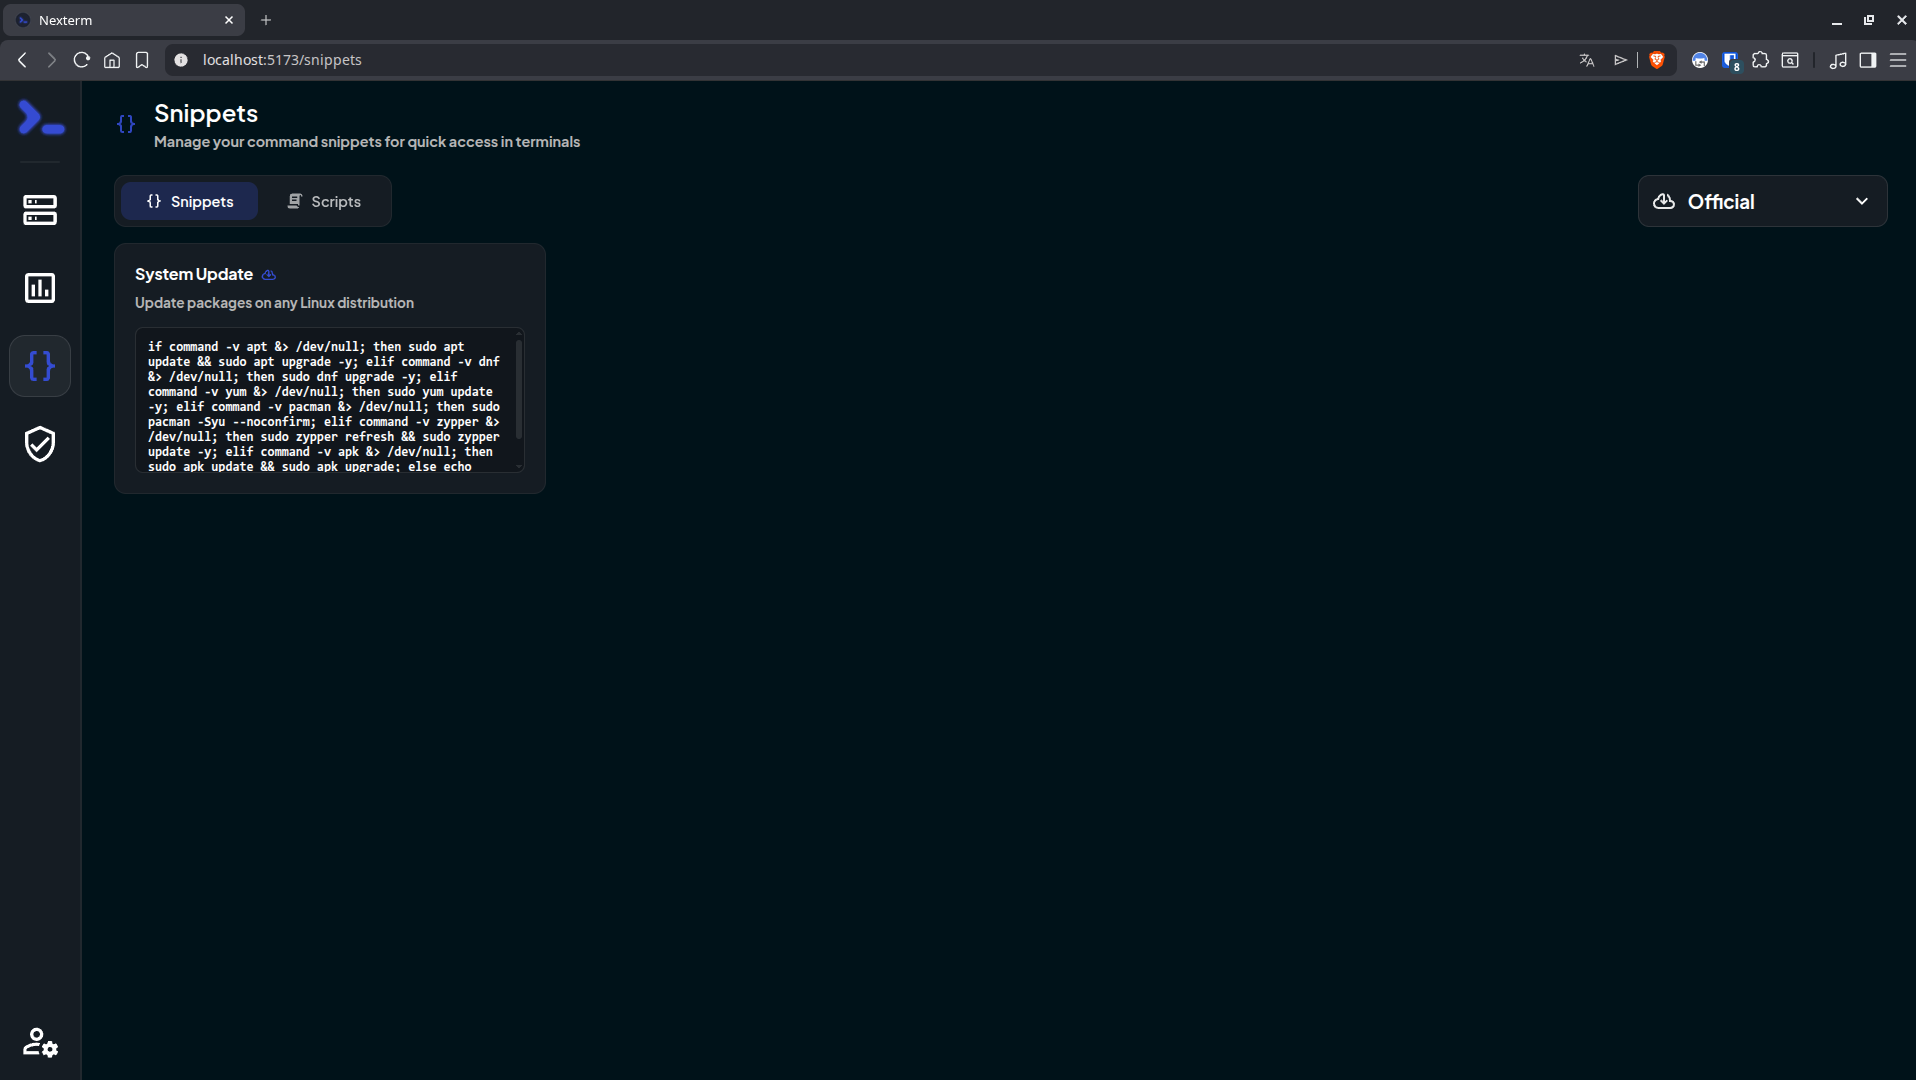Click the browser reload button
The image size is (1916, 1080).
[x=81, y=60]
